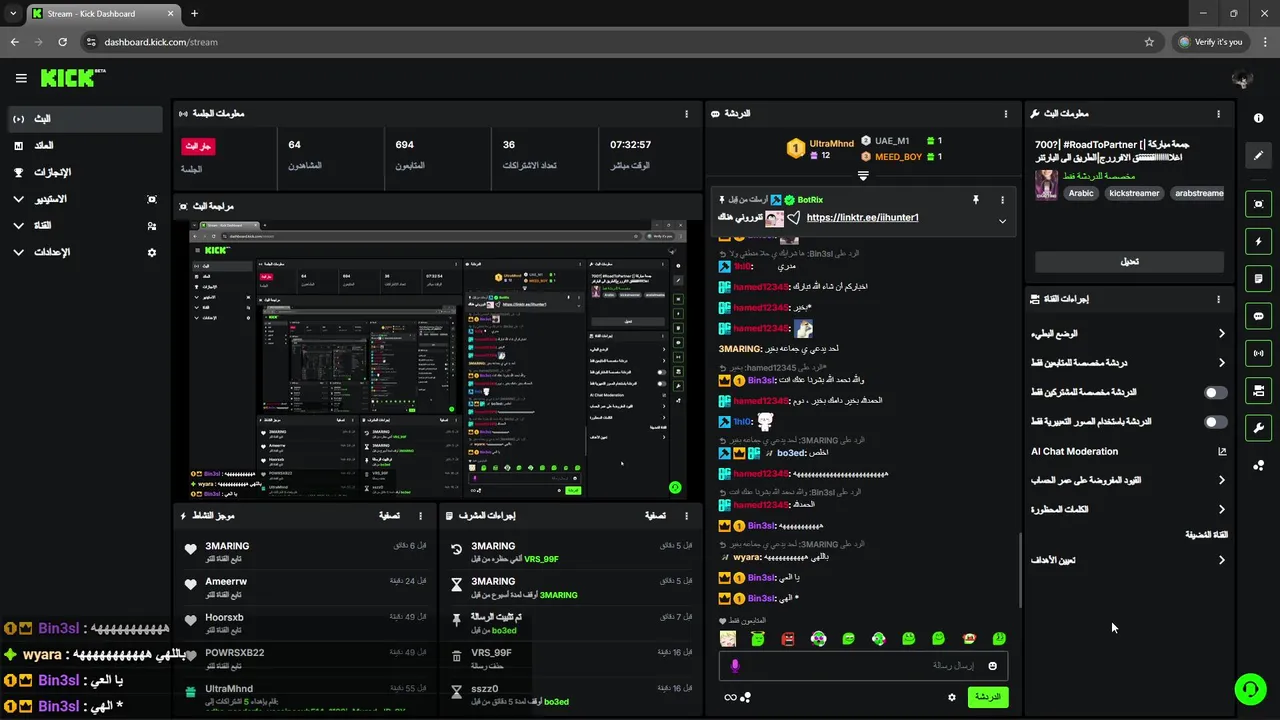Open a new browser tab

194,14
